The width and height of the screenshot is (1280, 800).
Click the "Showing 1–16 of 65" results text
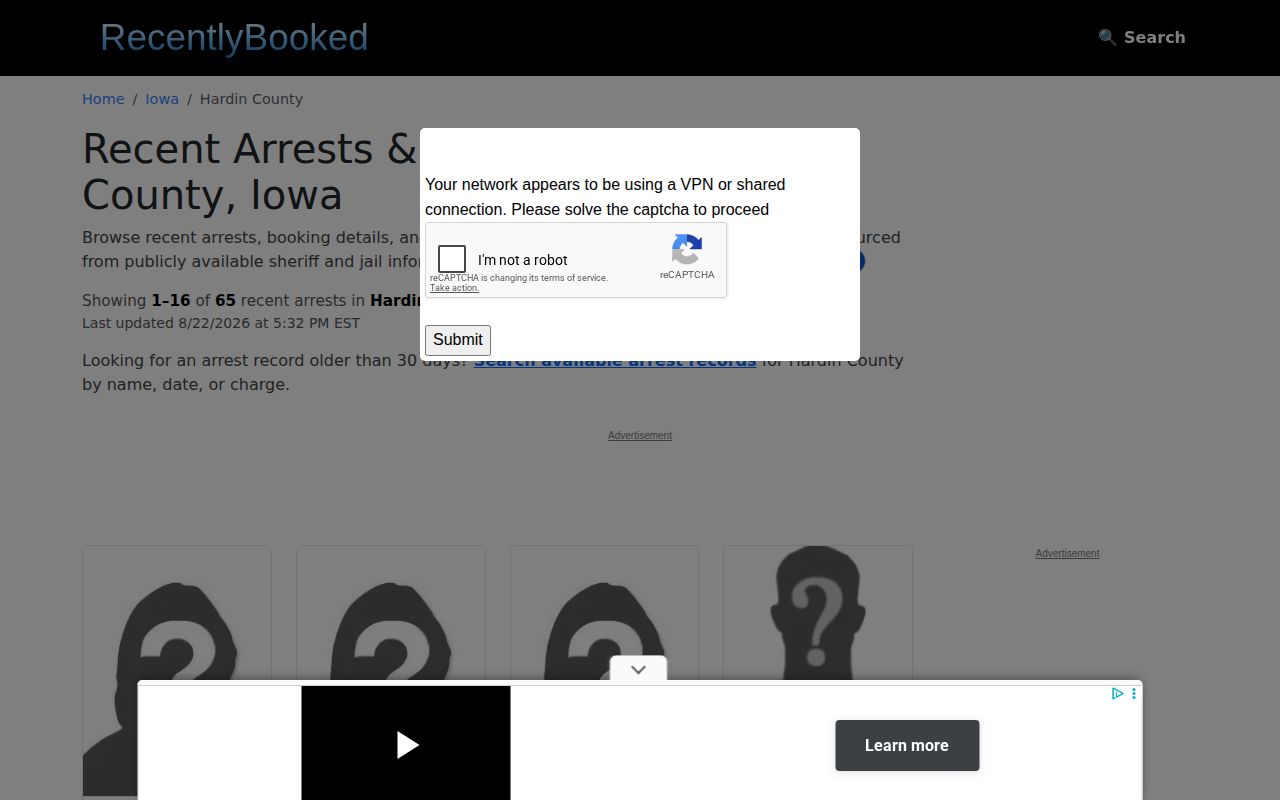click(x=252, y=300)
